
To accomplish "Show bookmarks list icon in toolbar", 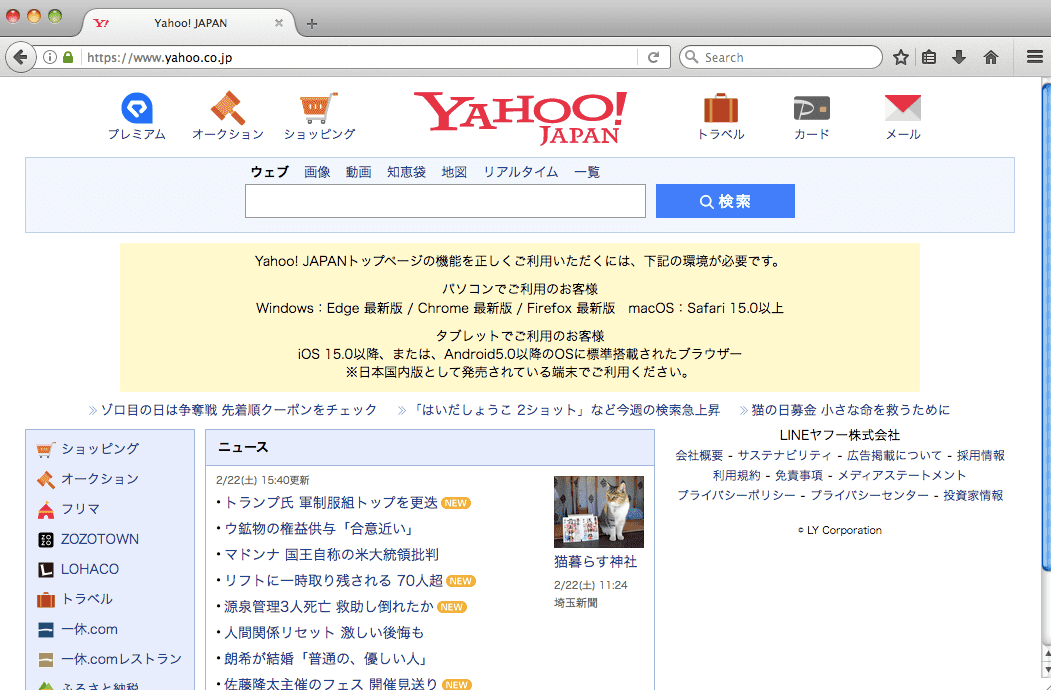I will [x=929, y=57].
